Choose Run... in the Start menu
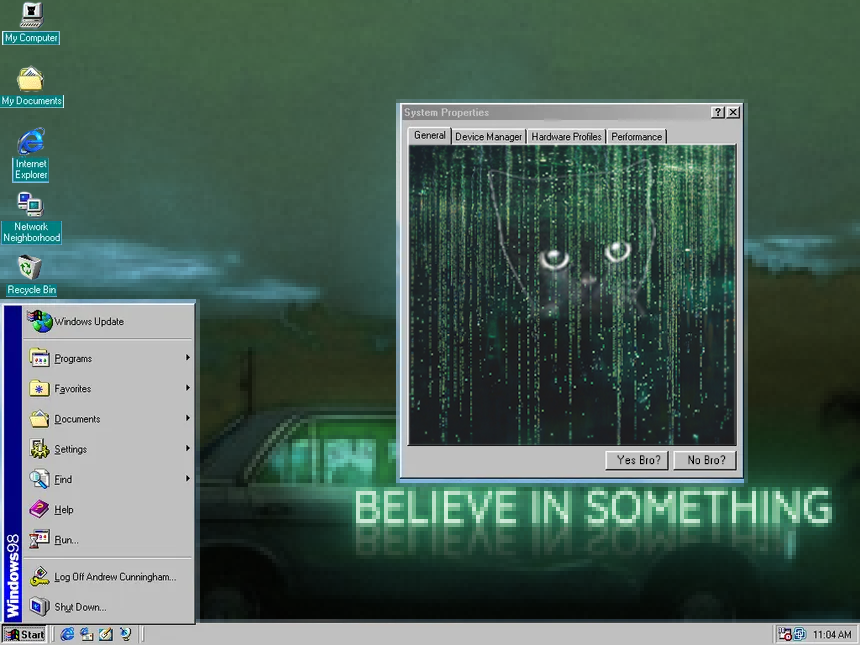The height and width of the screenshot is (645, 860). click(x=108, y=540)
